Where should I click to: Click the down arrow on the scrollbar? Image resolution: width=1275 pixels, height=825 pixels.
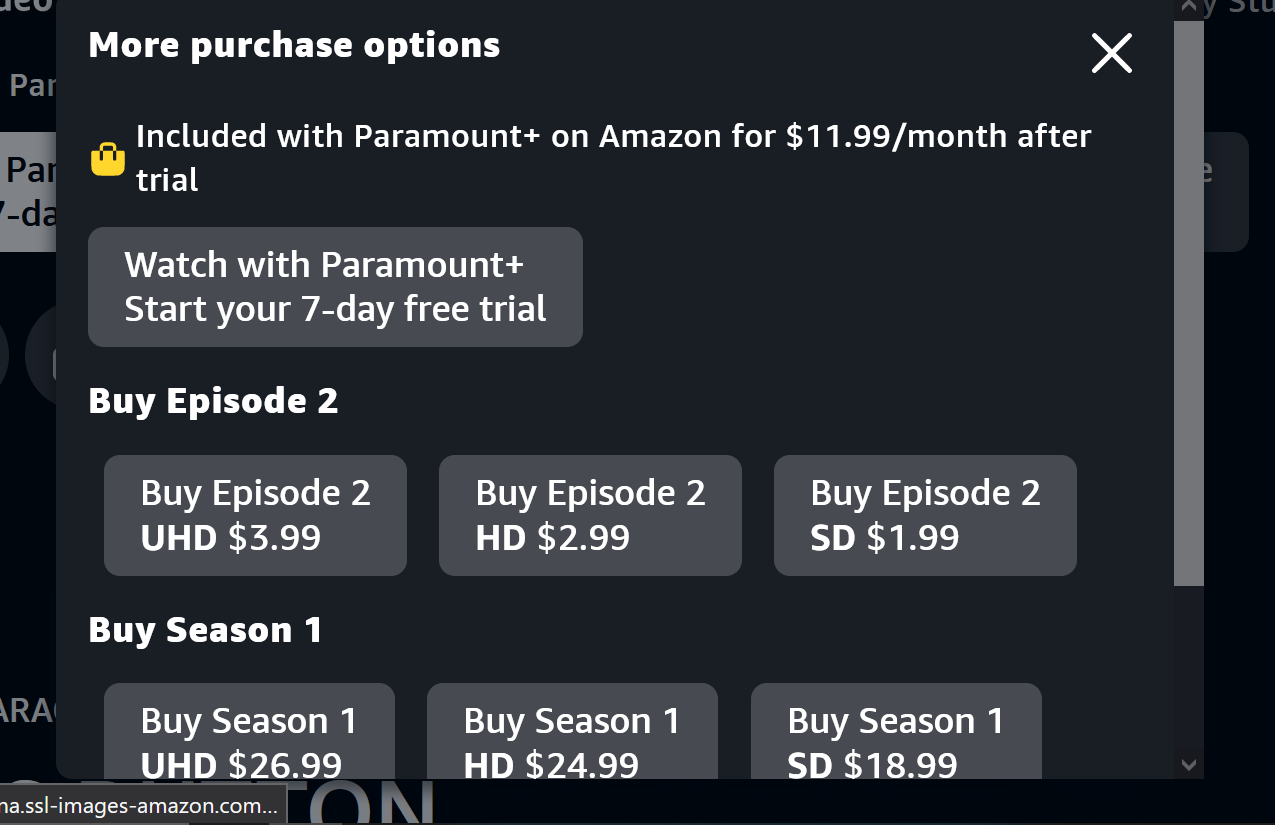point(1189,764)
